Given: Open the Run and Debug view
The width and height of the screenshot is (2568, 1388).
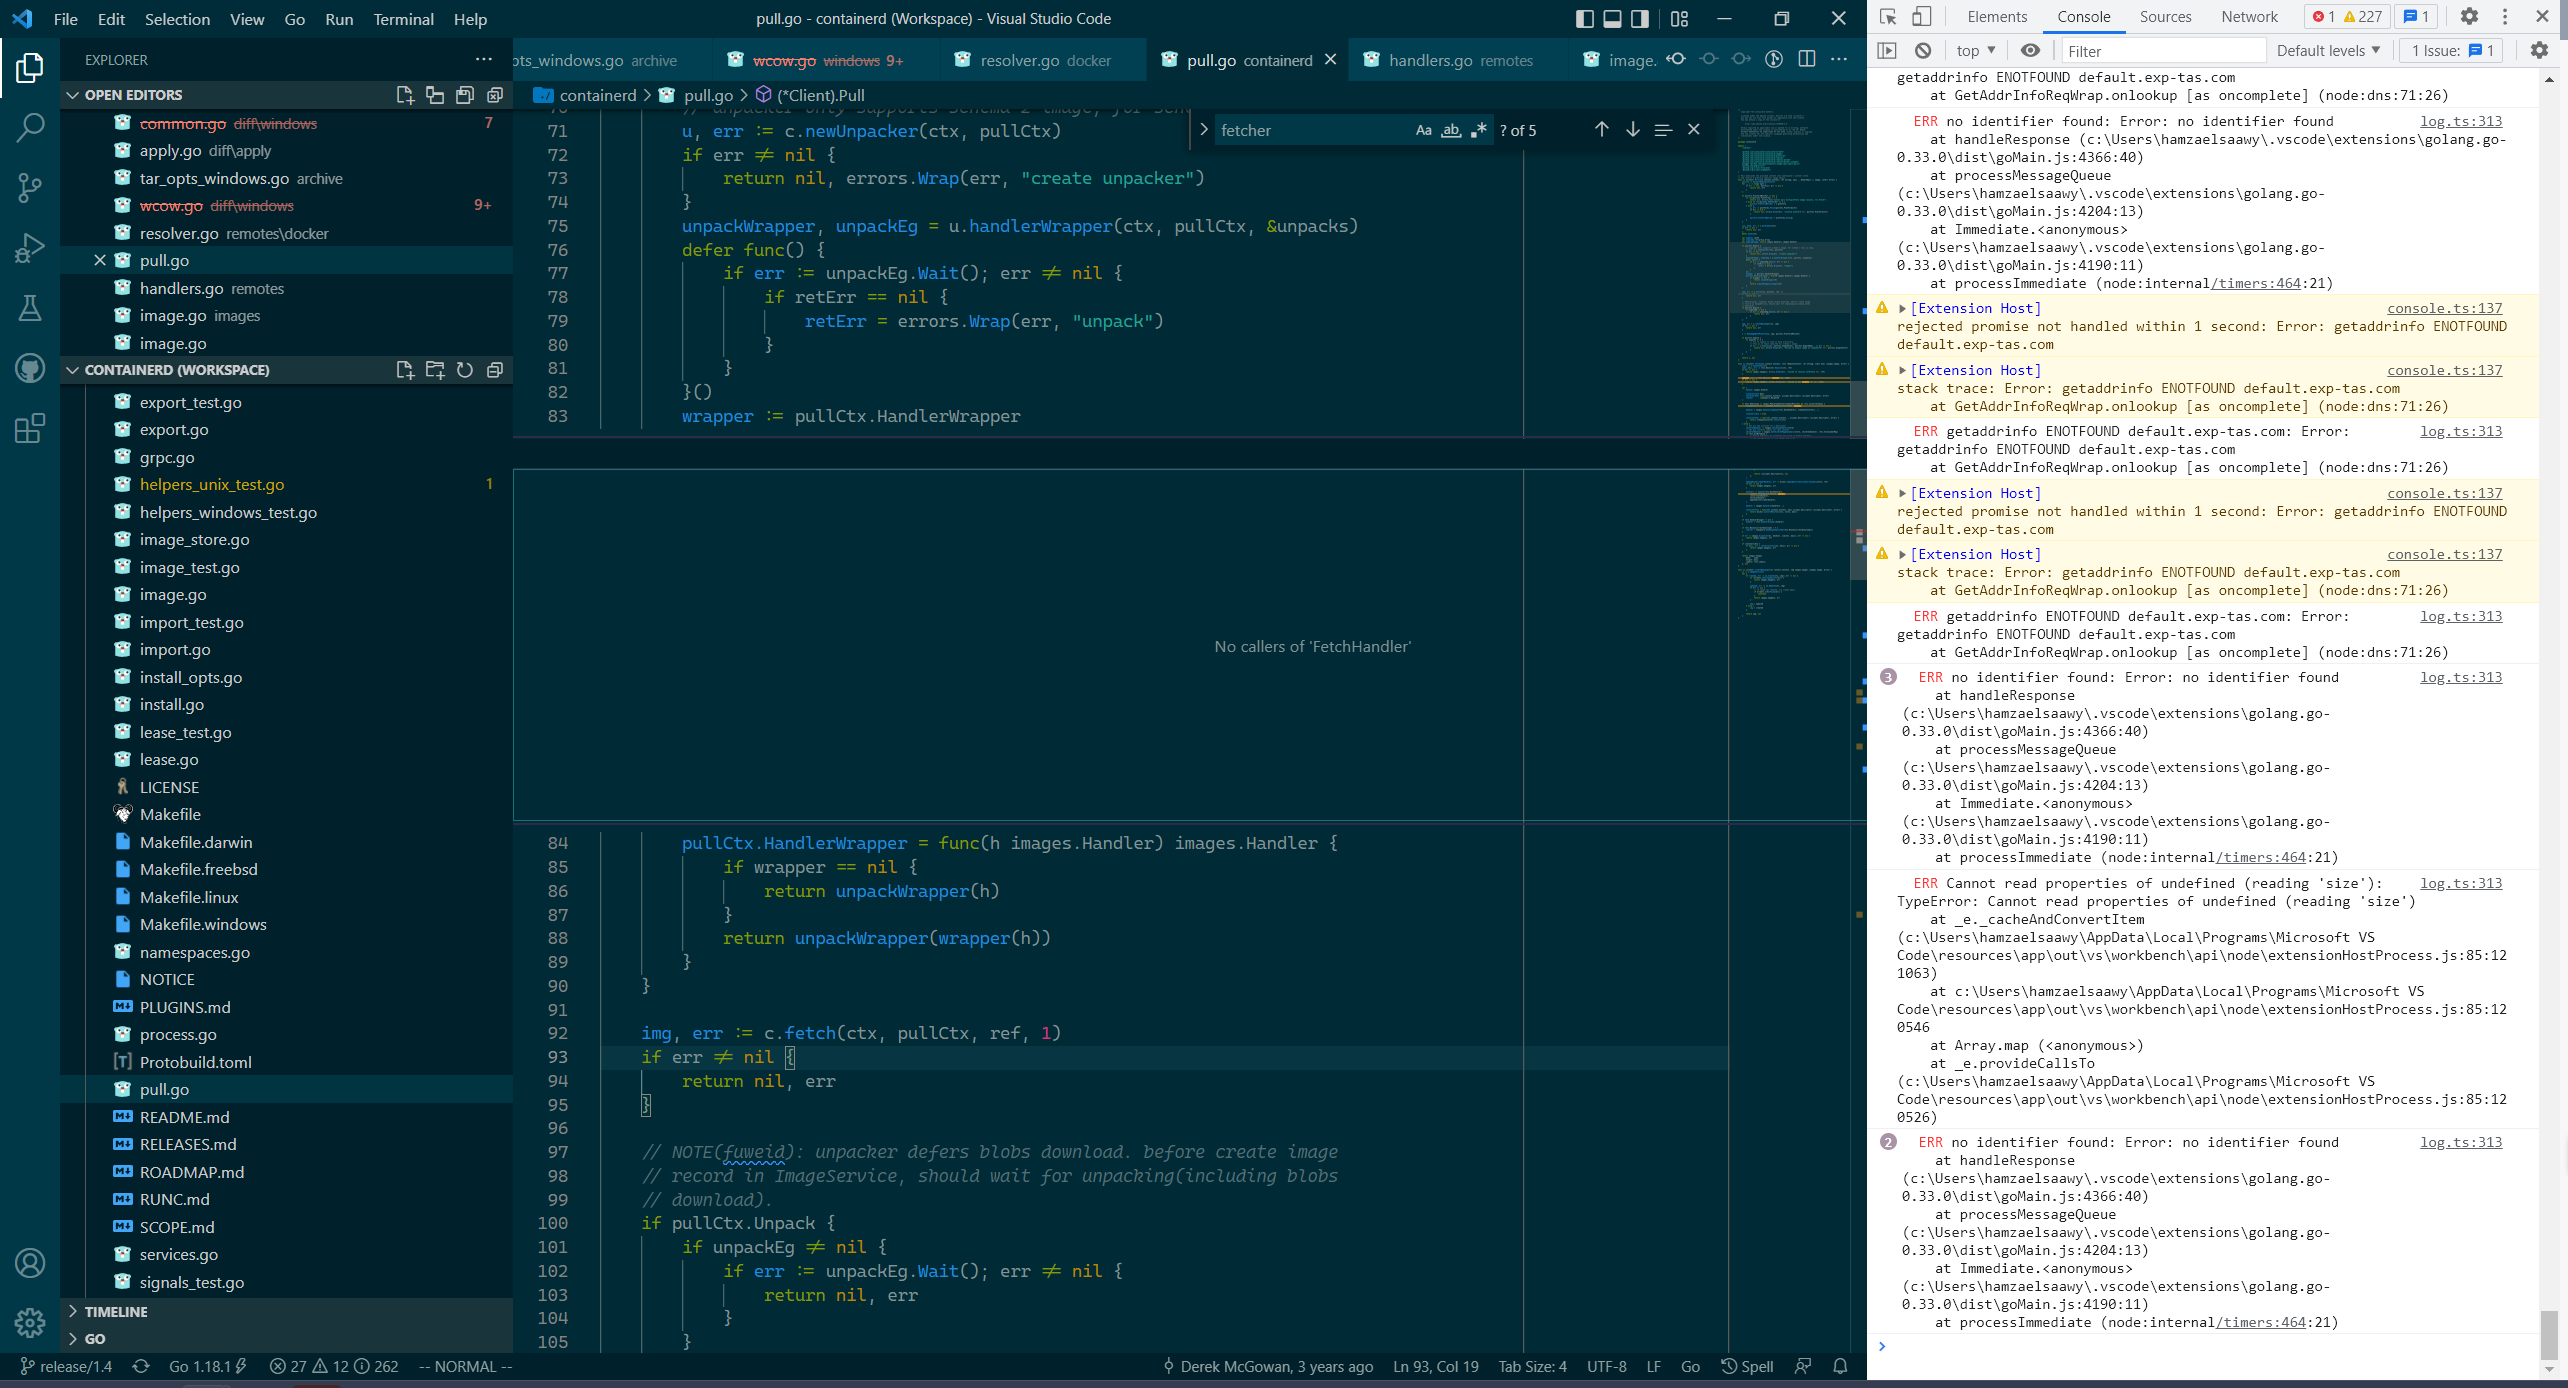Looking at the screenshot, I should [30, 247].
